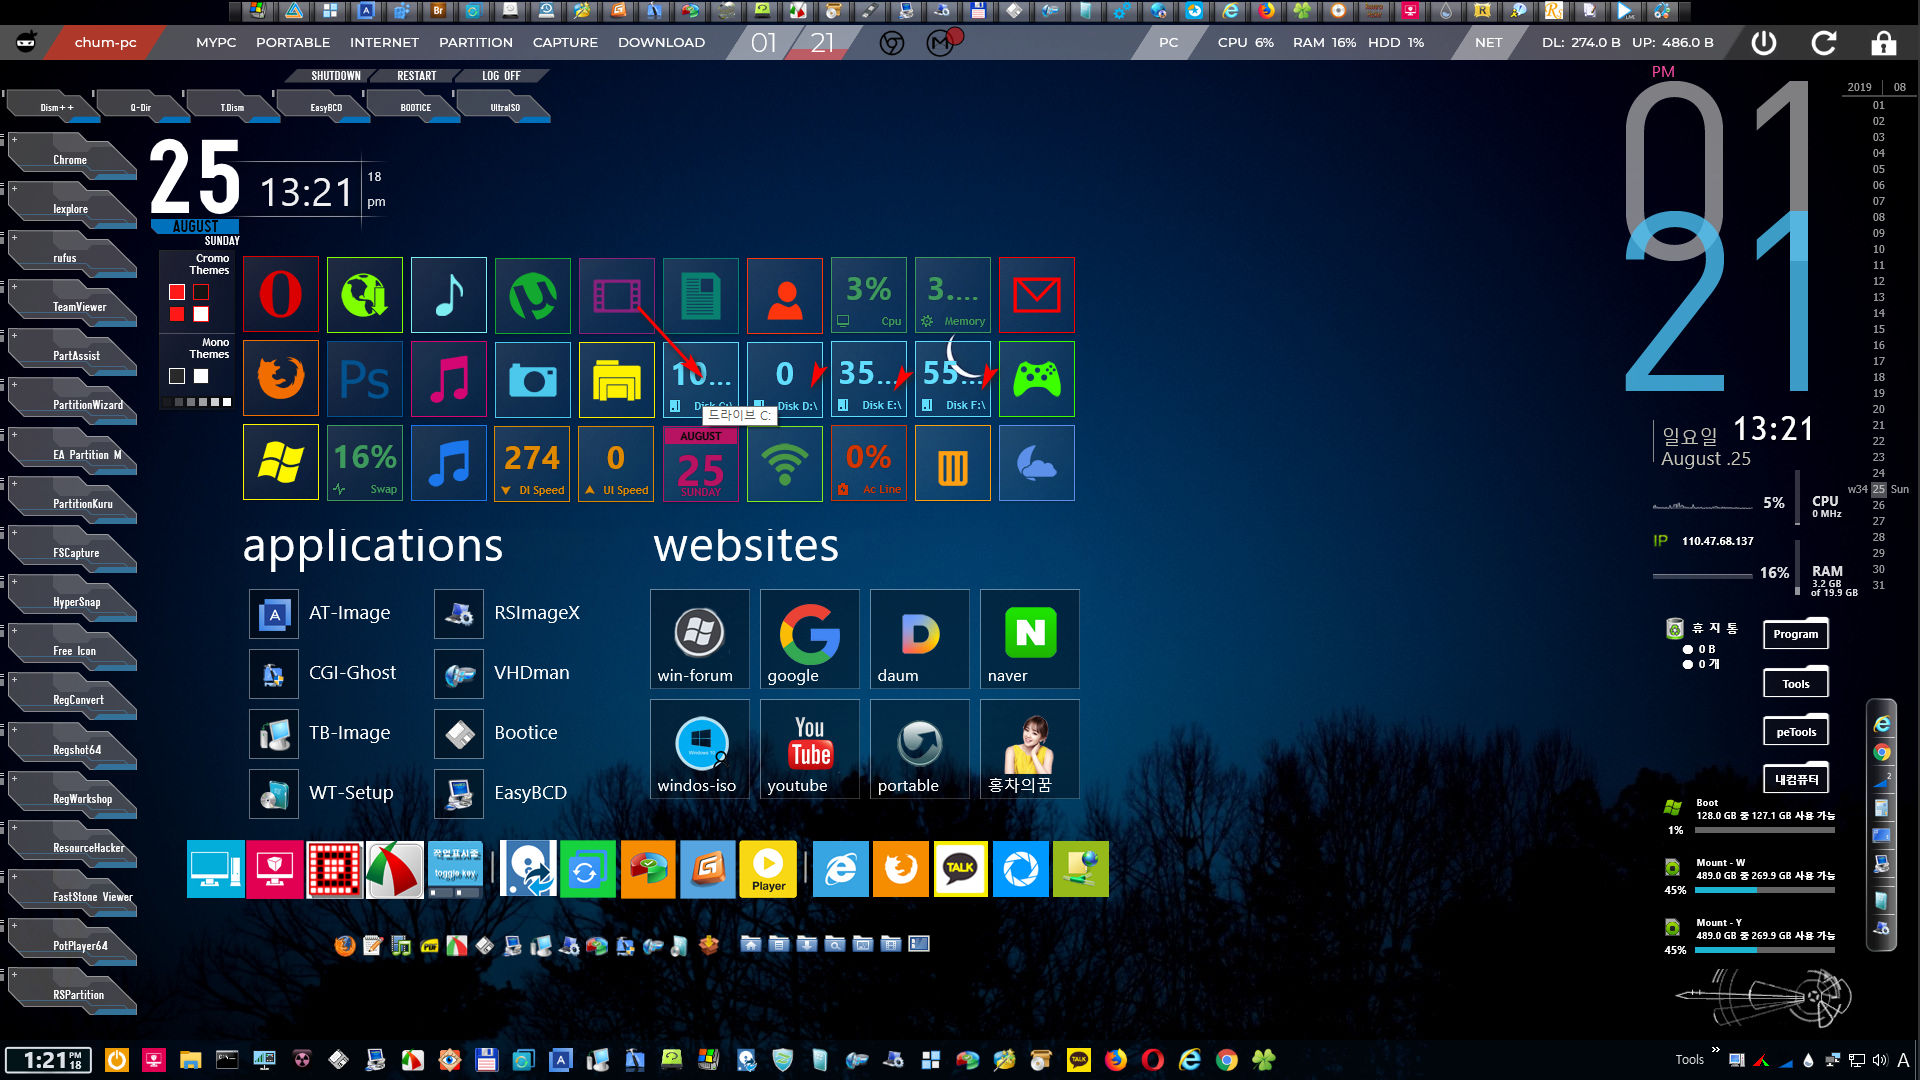Open the youtube website tile
The width and height of the screenshot is (1920, 1080).
(810, 749)
